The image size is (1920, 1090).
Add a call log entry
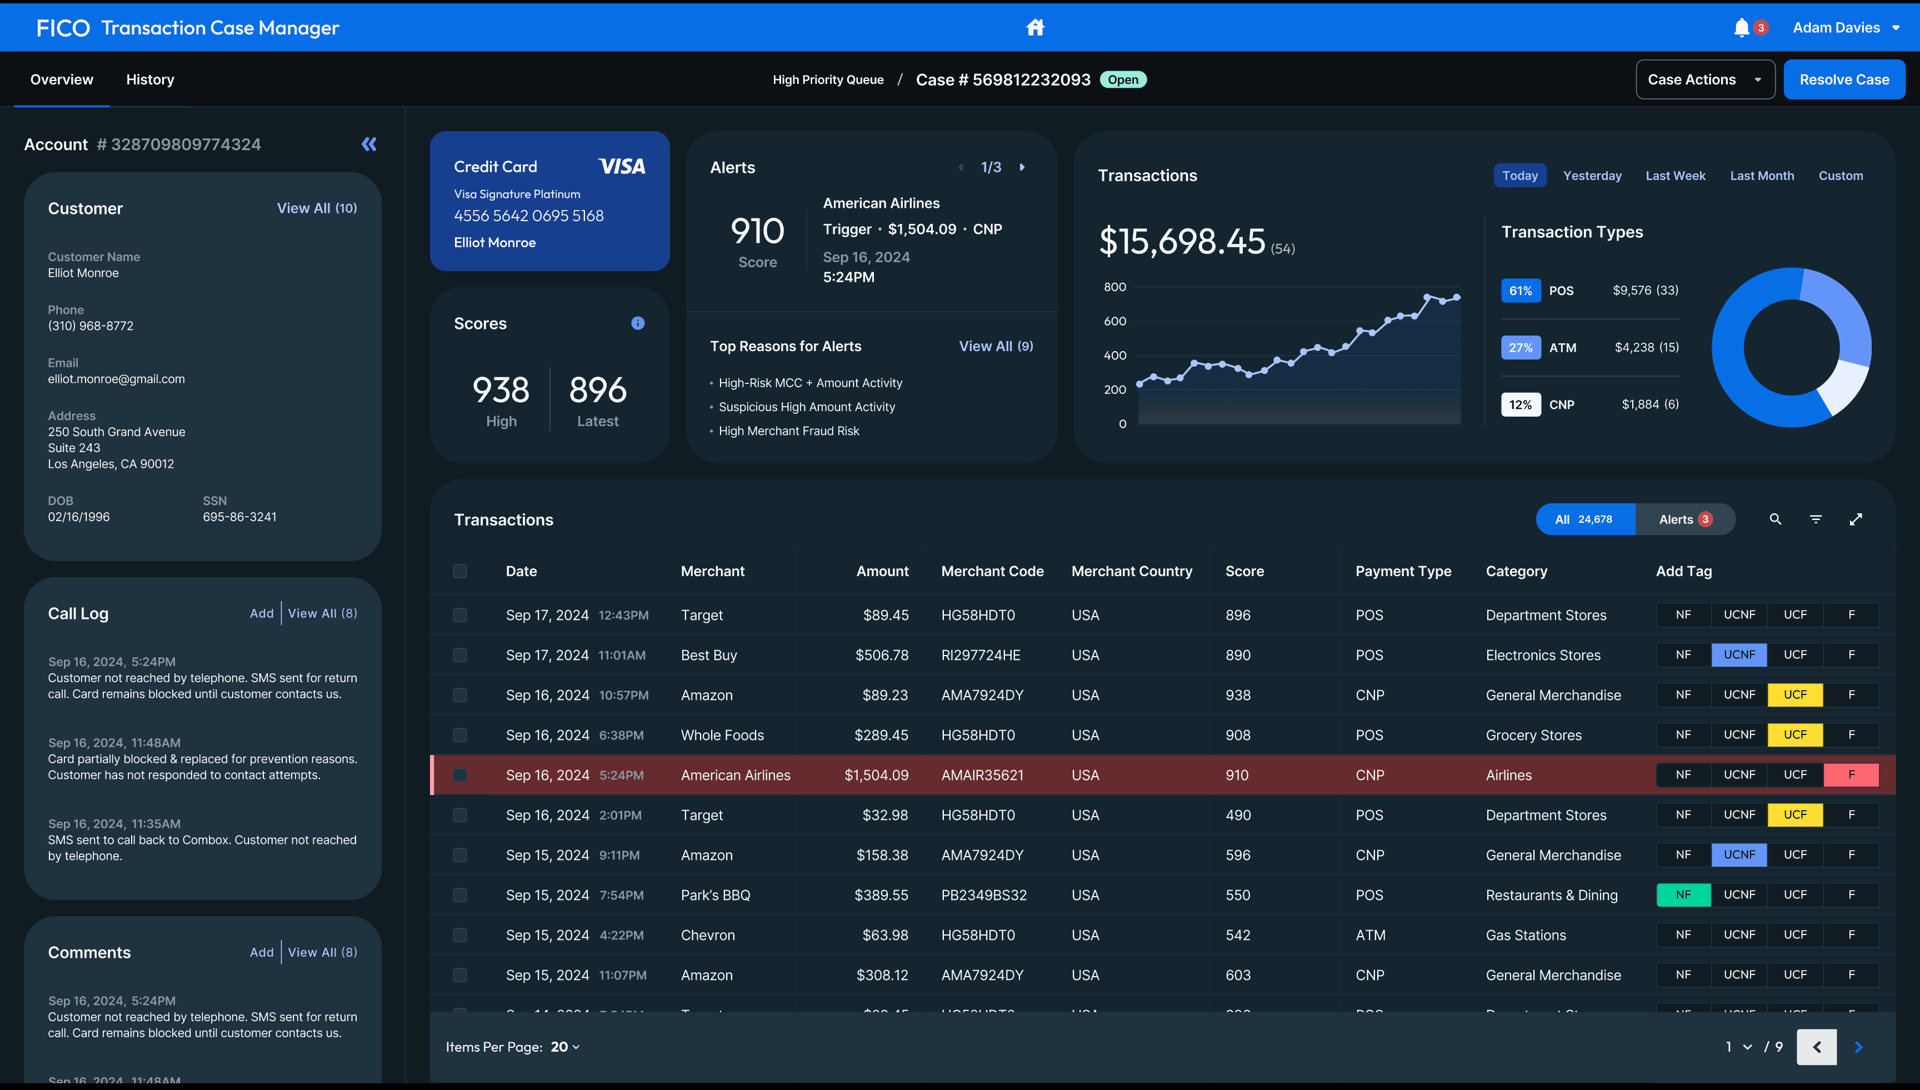pyautogui.click(x=261, y=613)
